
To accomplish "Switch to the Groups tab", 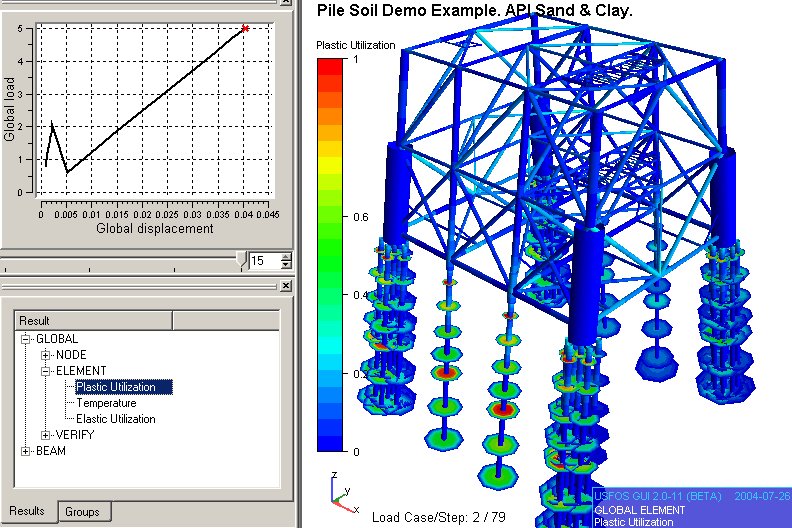I will point(83,512).
